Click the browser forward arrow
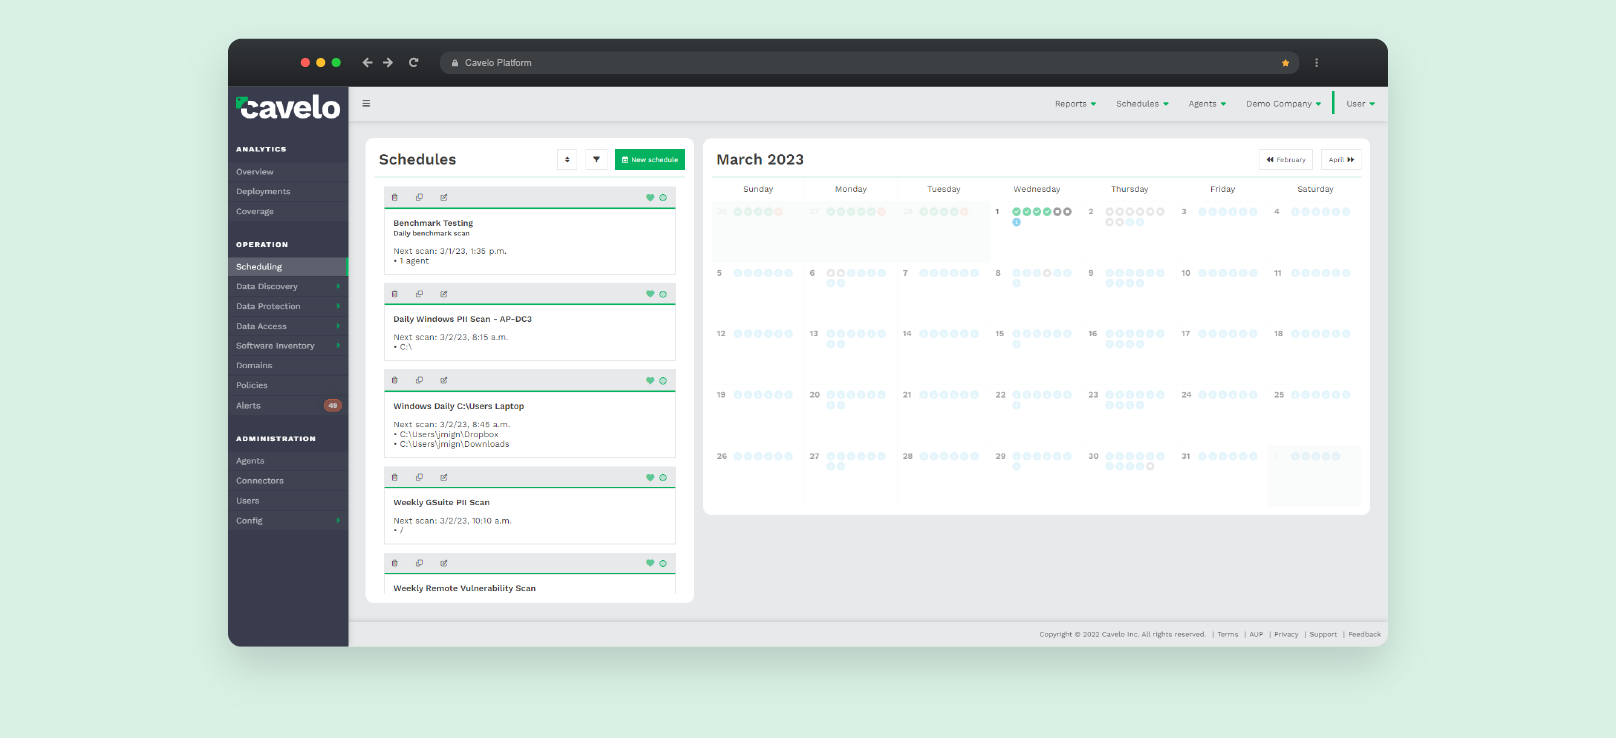This screenshot has width=1616, height=738. point(388,62)
